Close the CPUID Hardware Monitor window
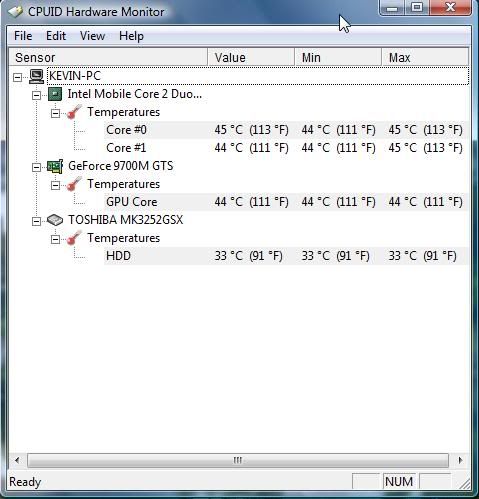The image size is (479, 499). tap(450, 7)
